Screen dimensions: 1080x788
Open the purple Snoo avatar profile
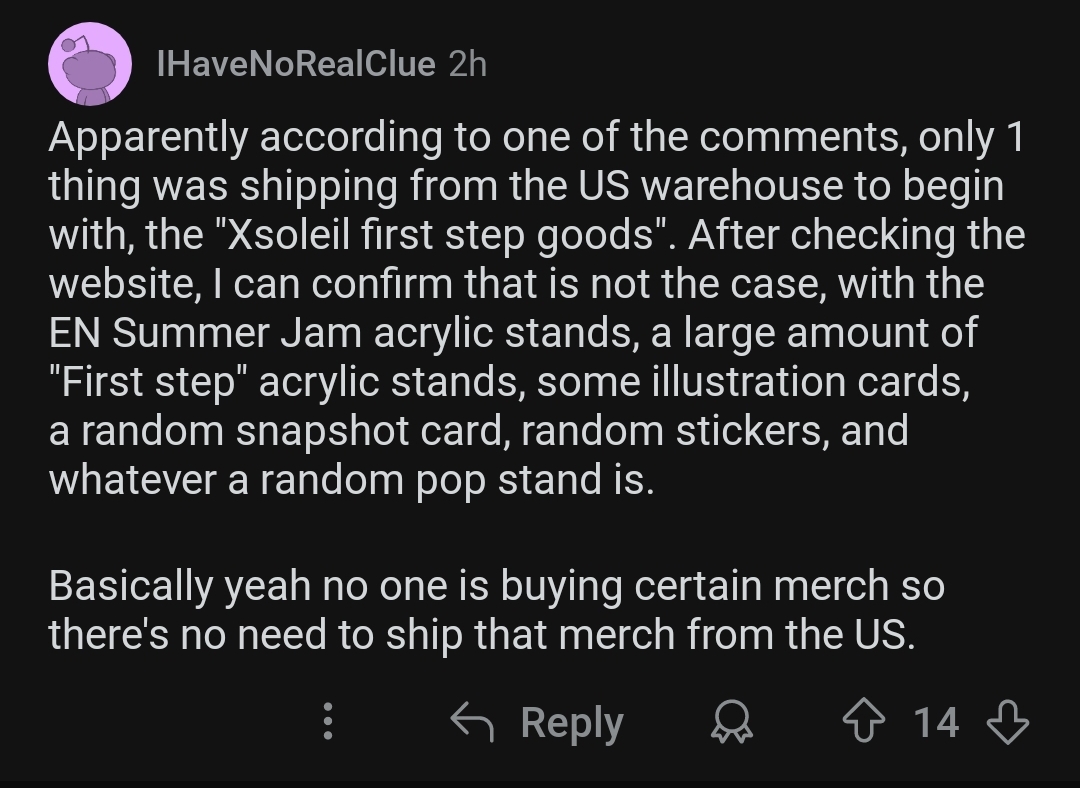point(90,63)
